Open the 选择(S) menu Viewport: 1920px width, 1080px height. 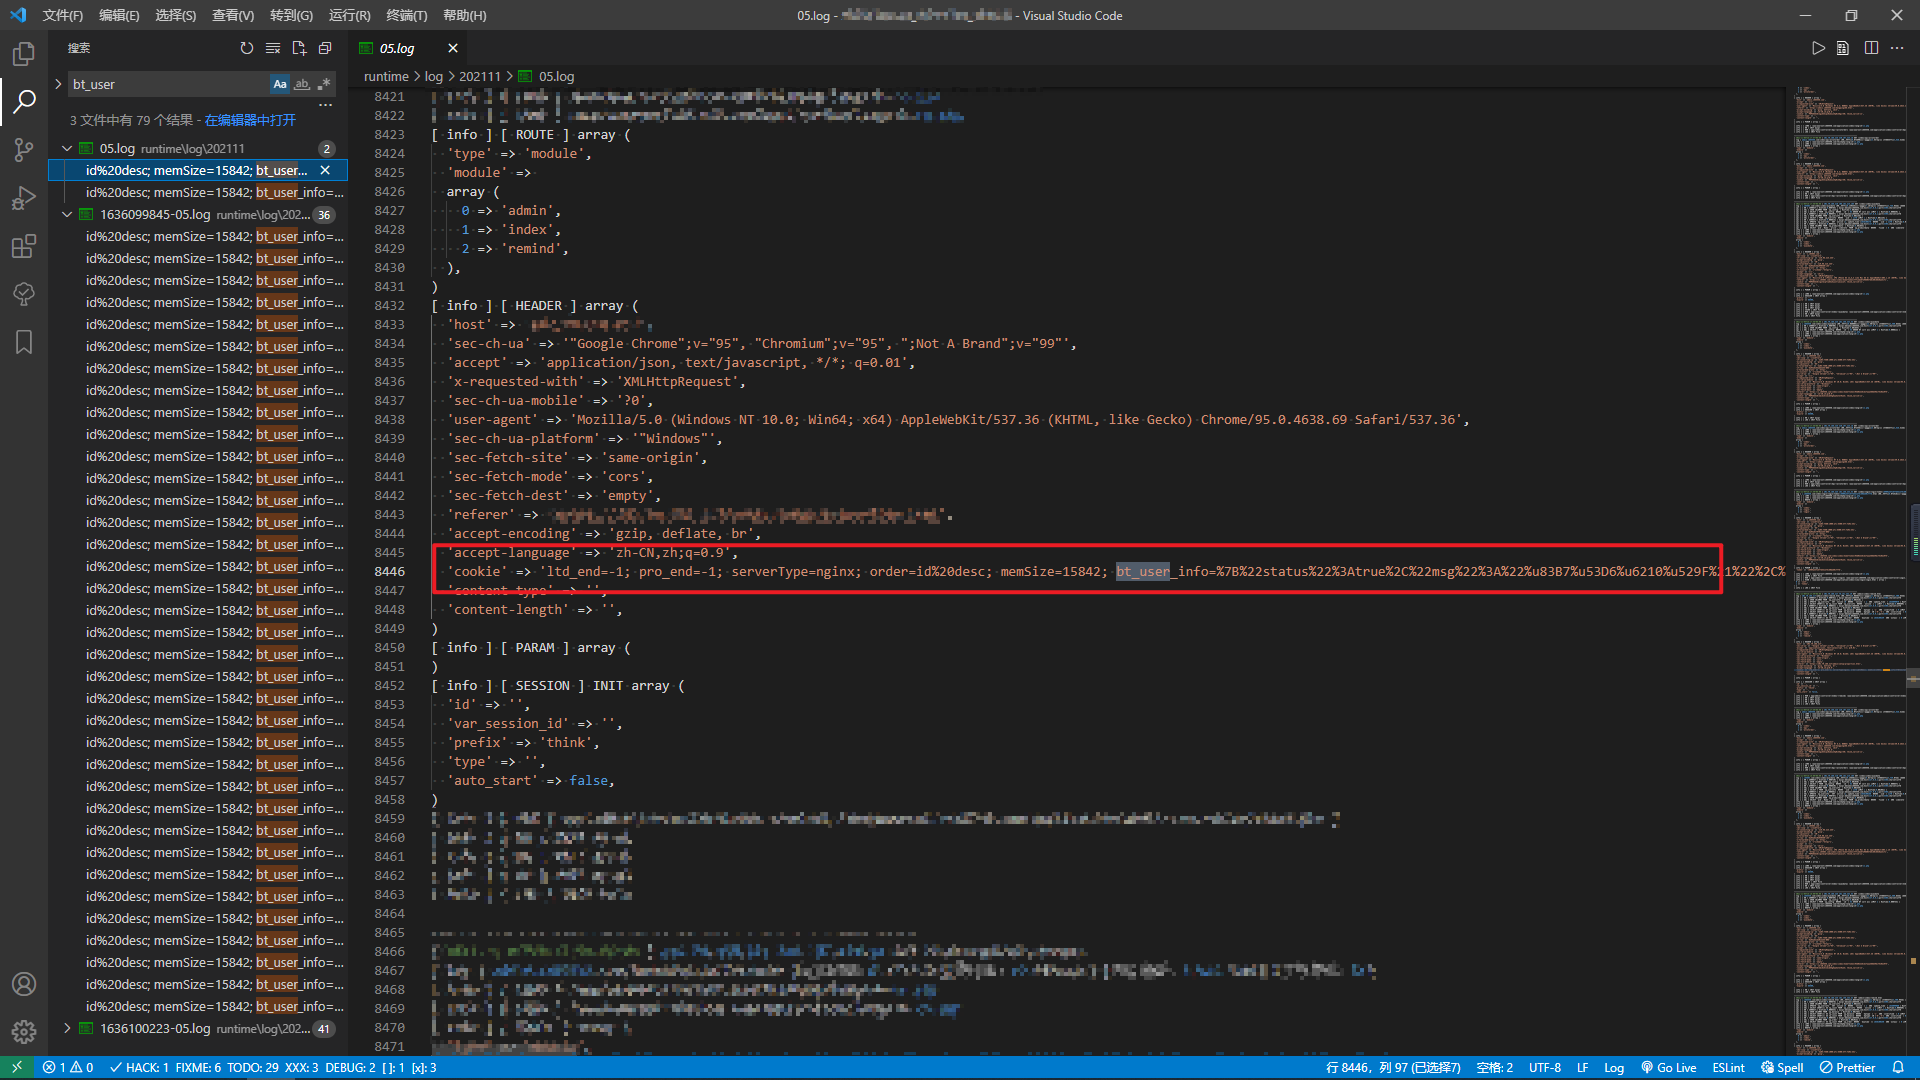pos(175,15)
